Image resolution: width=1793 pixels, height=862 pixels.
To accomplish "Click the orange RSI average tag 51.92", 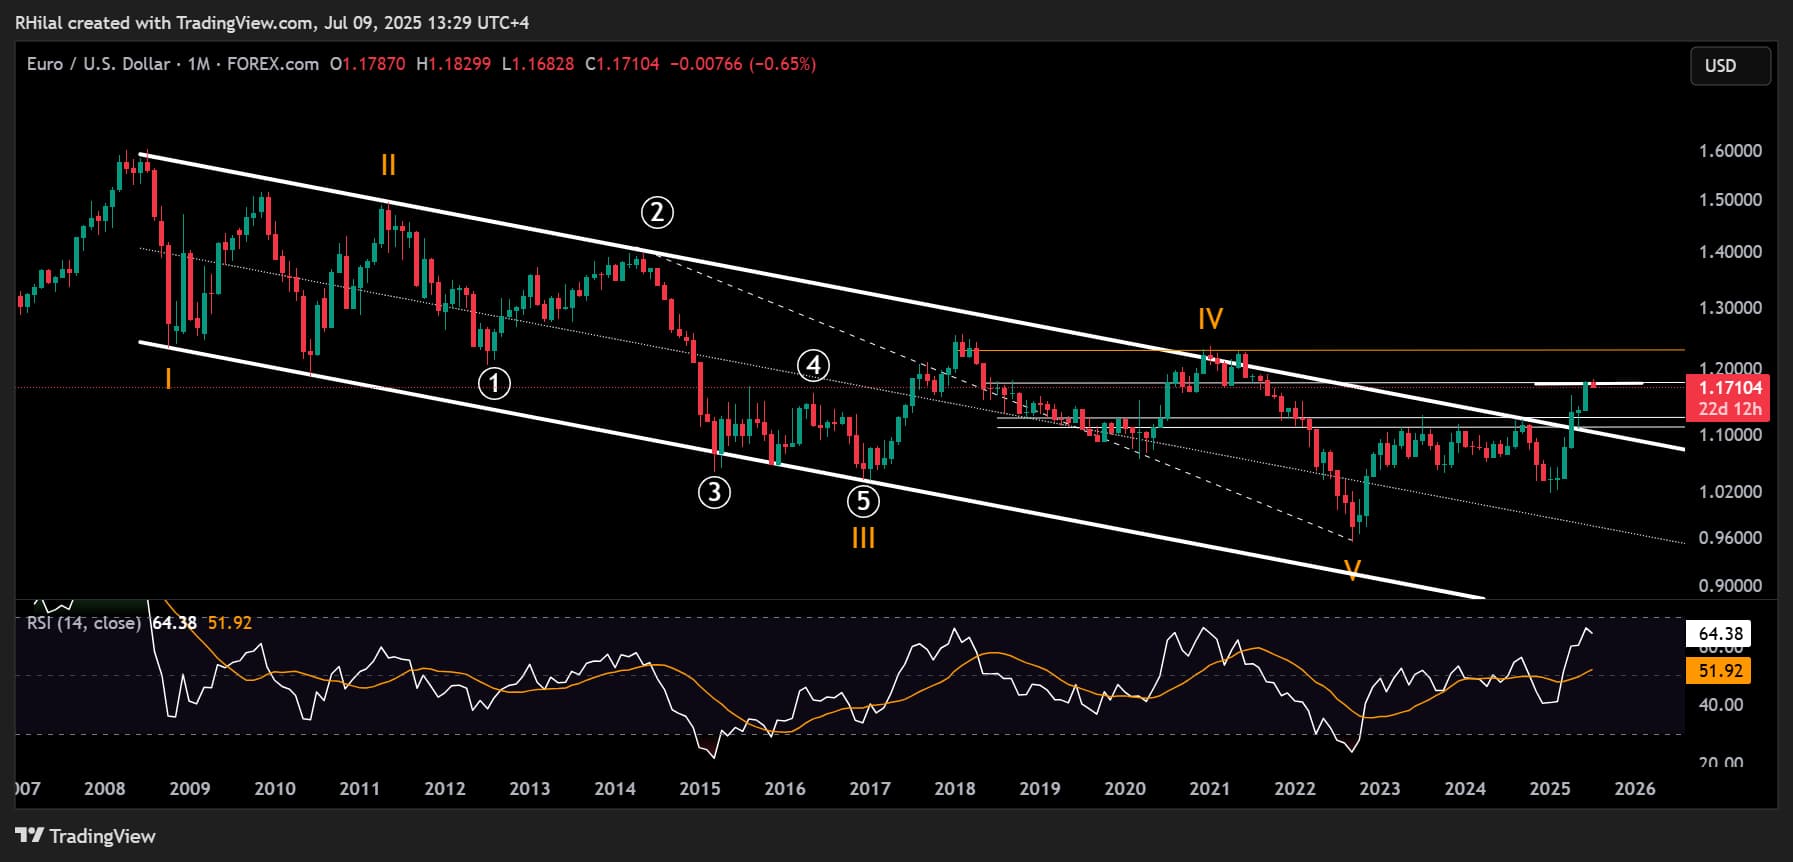I will [x=1720, y=671].
